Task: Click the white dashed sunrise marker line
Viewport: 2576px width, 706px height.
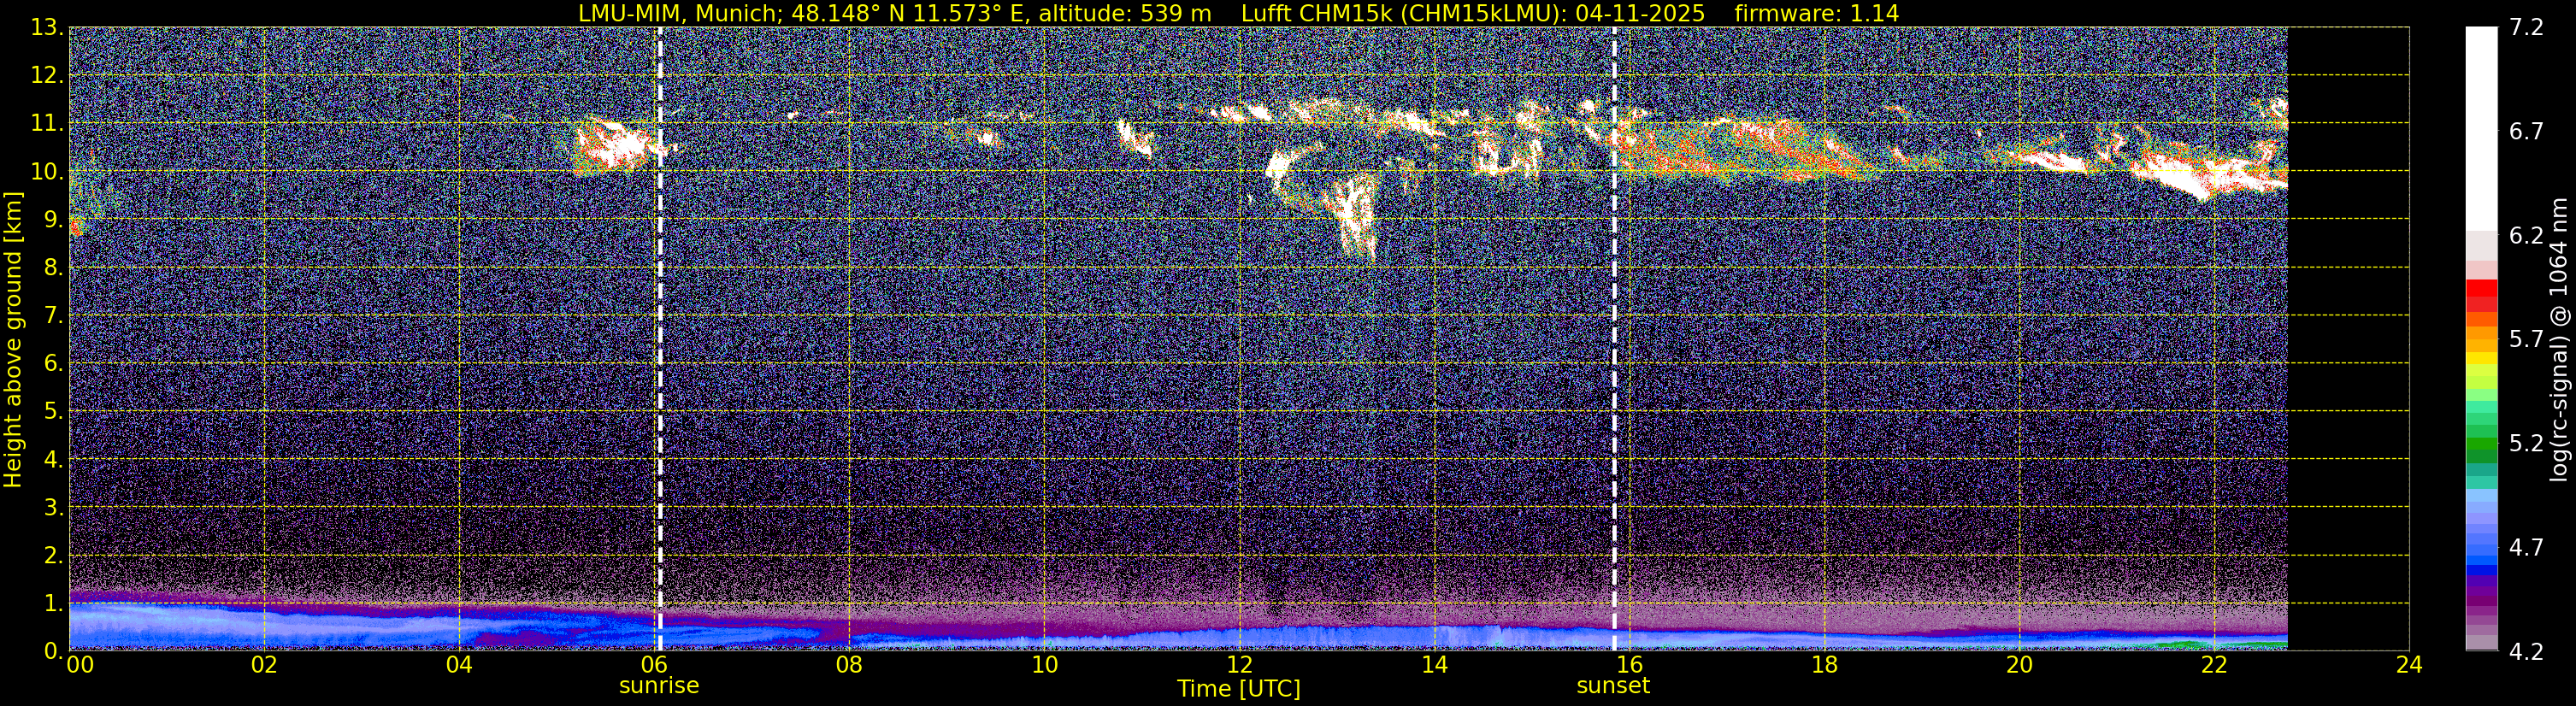Action: click(660, 338)
